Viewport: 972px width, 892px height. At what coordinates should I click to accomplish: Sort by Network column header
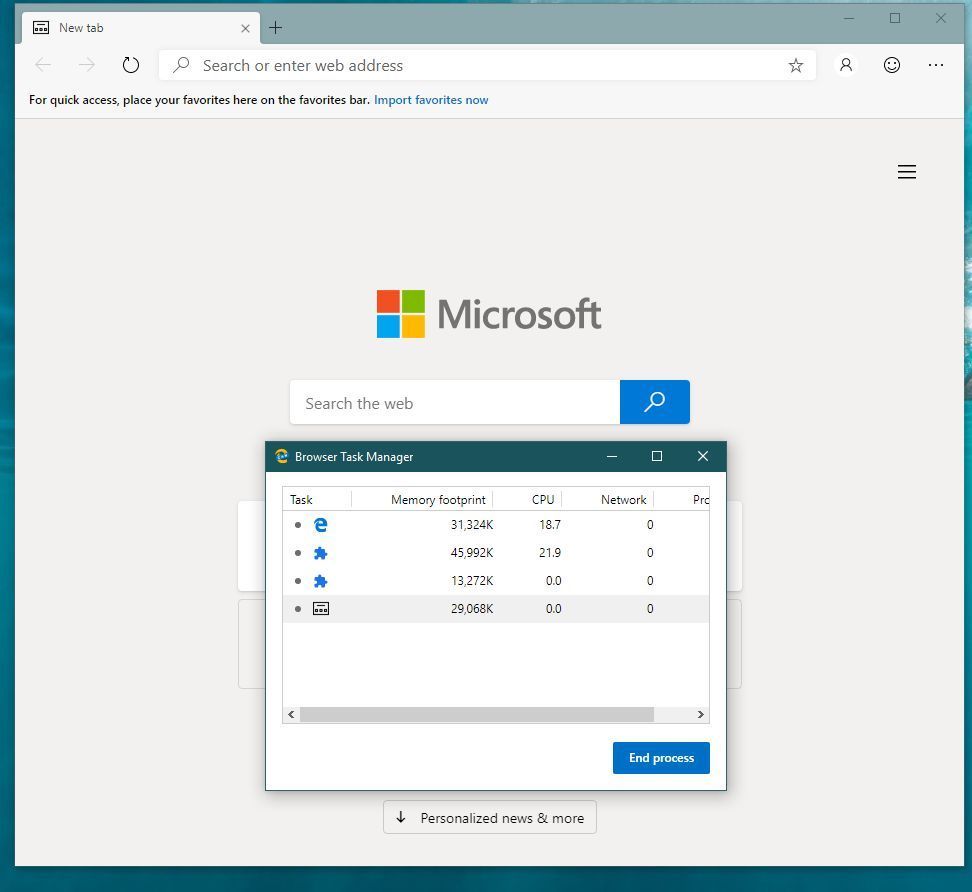pos(608,500)
